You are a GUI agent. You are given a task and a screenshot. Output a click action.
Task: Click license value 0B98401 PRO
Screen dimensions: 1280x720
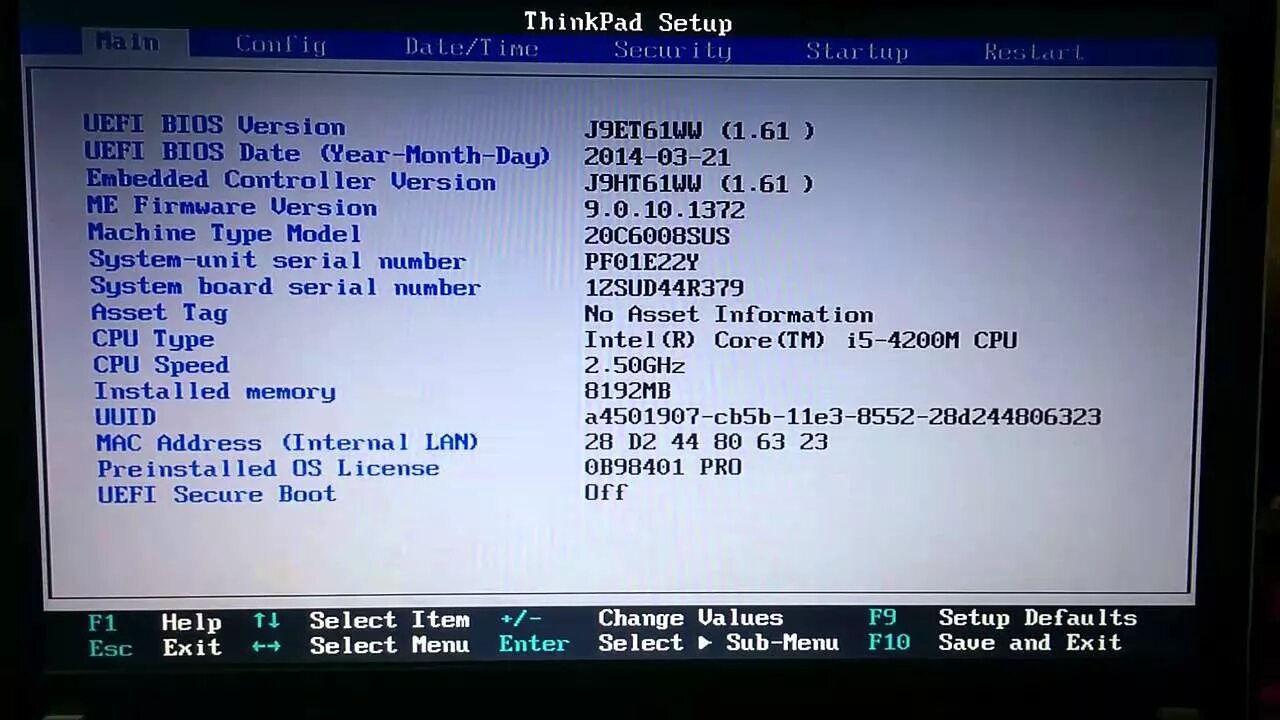click(x=663, y=466)
